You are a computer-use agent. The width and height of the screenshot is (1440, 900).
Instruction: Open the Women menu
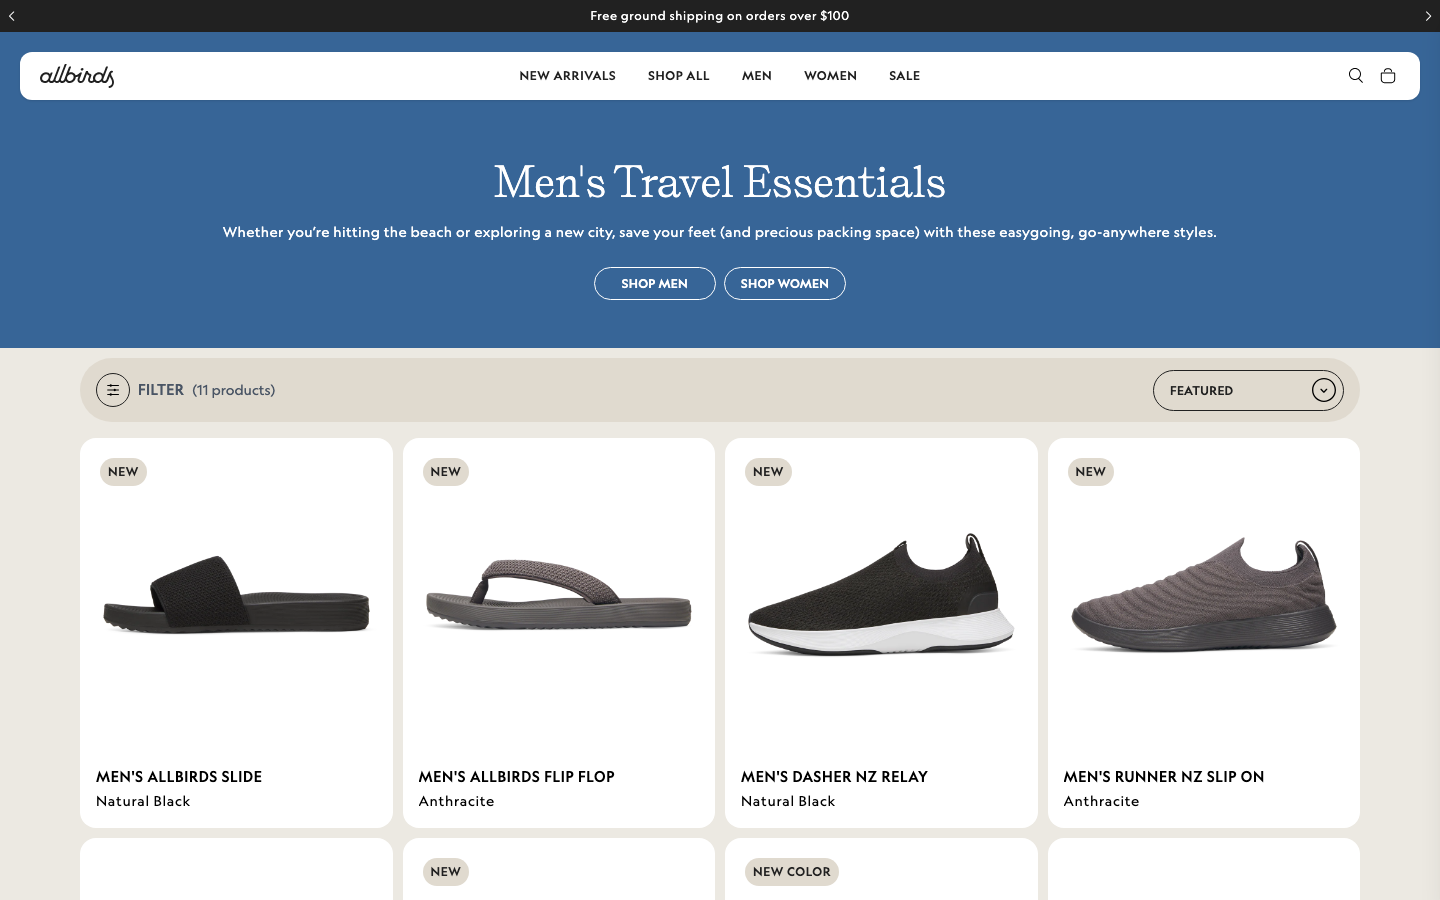click(830, 76)
